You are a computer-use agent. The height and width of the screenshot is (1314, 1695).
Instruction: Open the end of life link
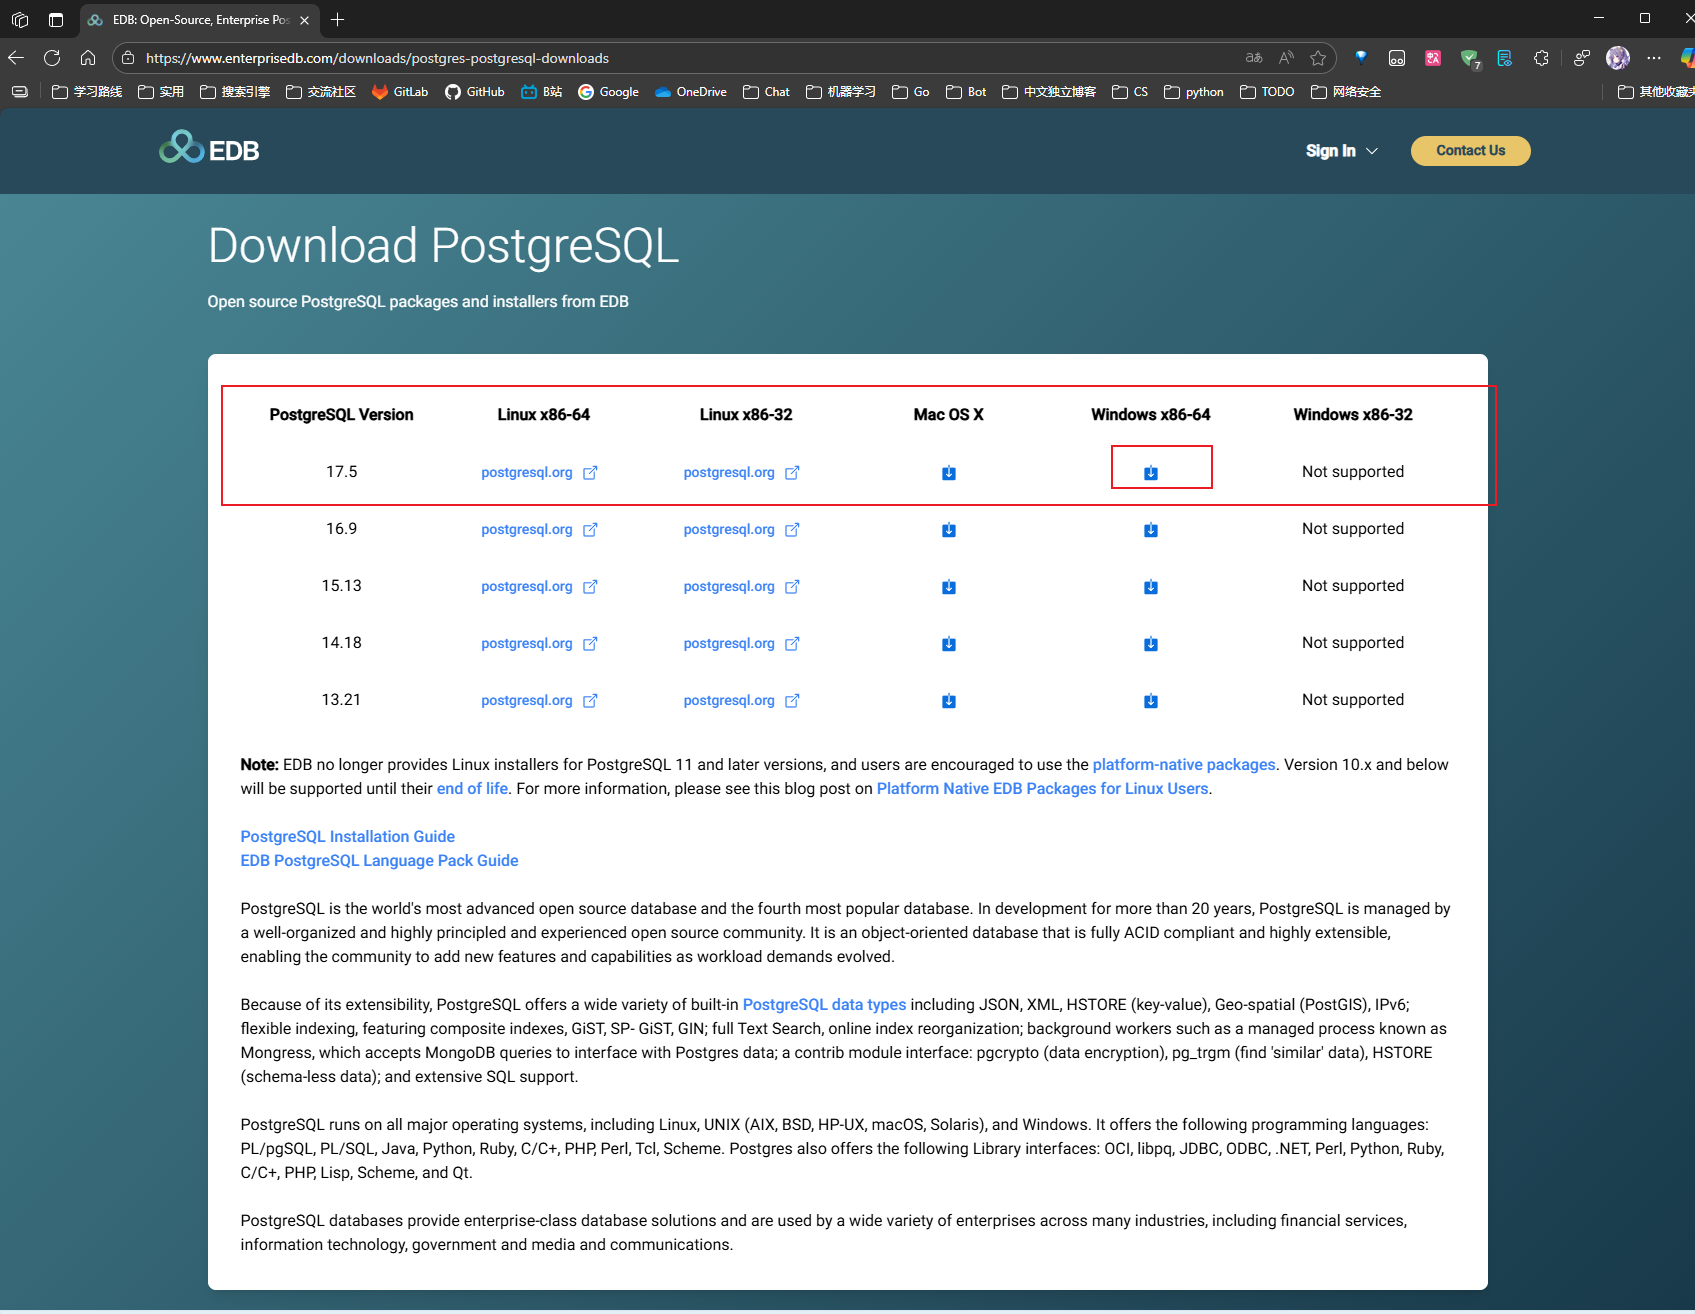(x=472, y=789)
